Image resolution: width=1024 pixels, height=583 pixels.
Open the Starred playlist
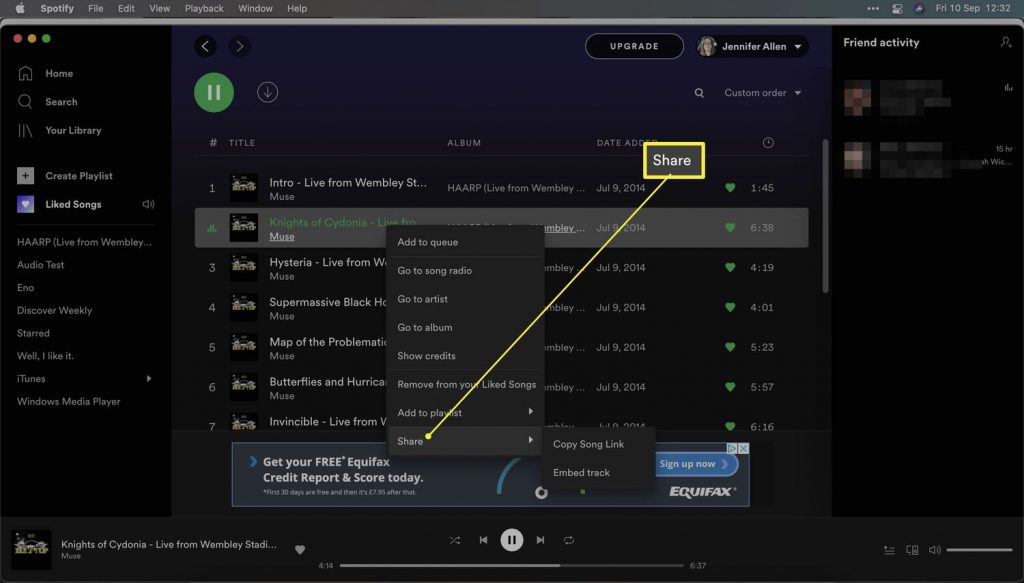click(x=33, y=333)
